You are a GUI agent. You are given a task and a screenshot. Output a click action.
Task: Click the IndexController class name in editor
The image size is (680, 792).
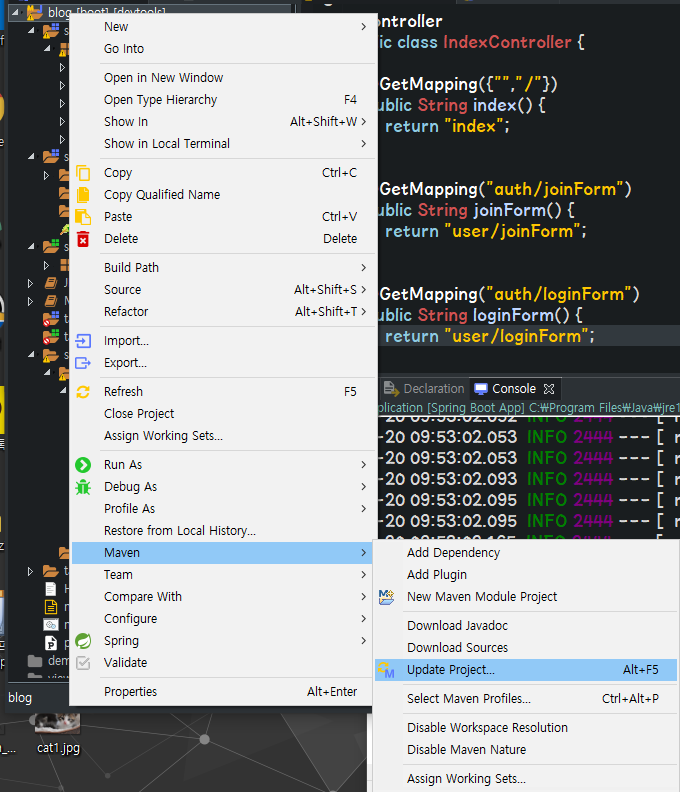(x=507, y=42)
